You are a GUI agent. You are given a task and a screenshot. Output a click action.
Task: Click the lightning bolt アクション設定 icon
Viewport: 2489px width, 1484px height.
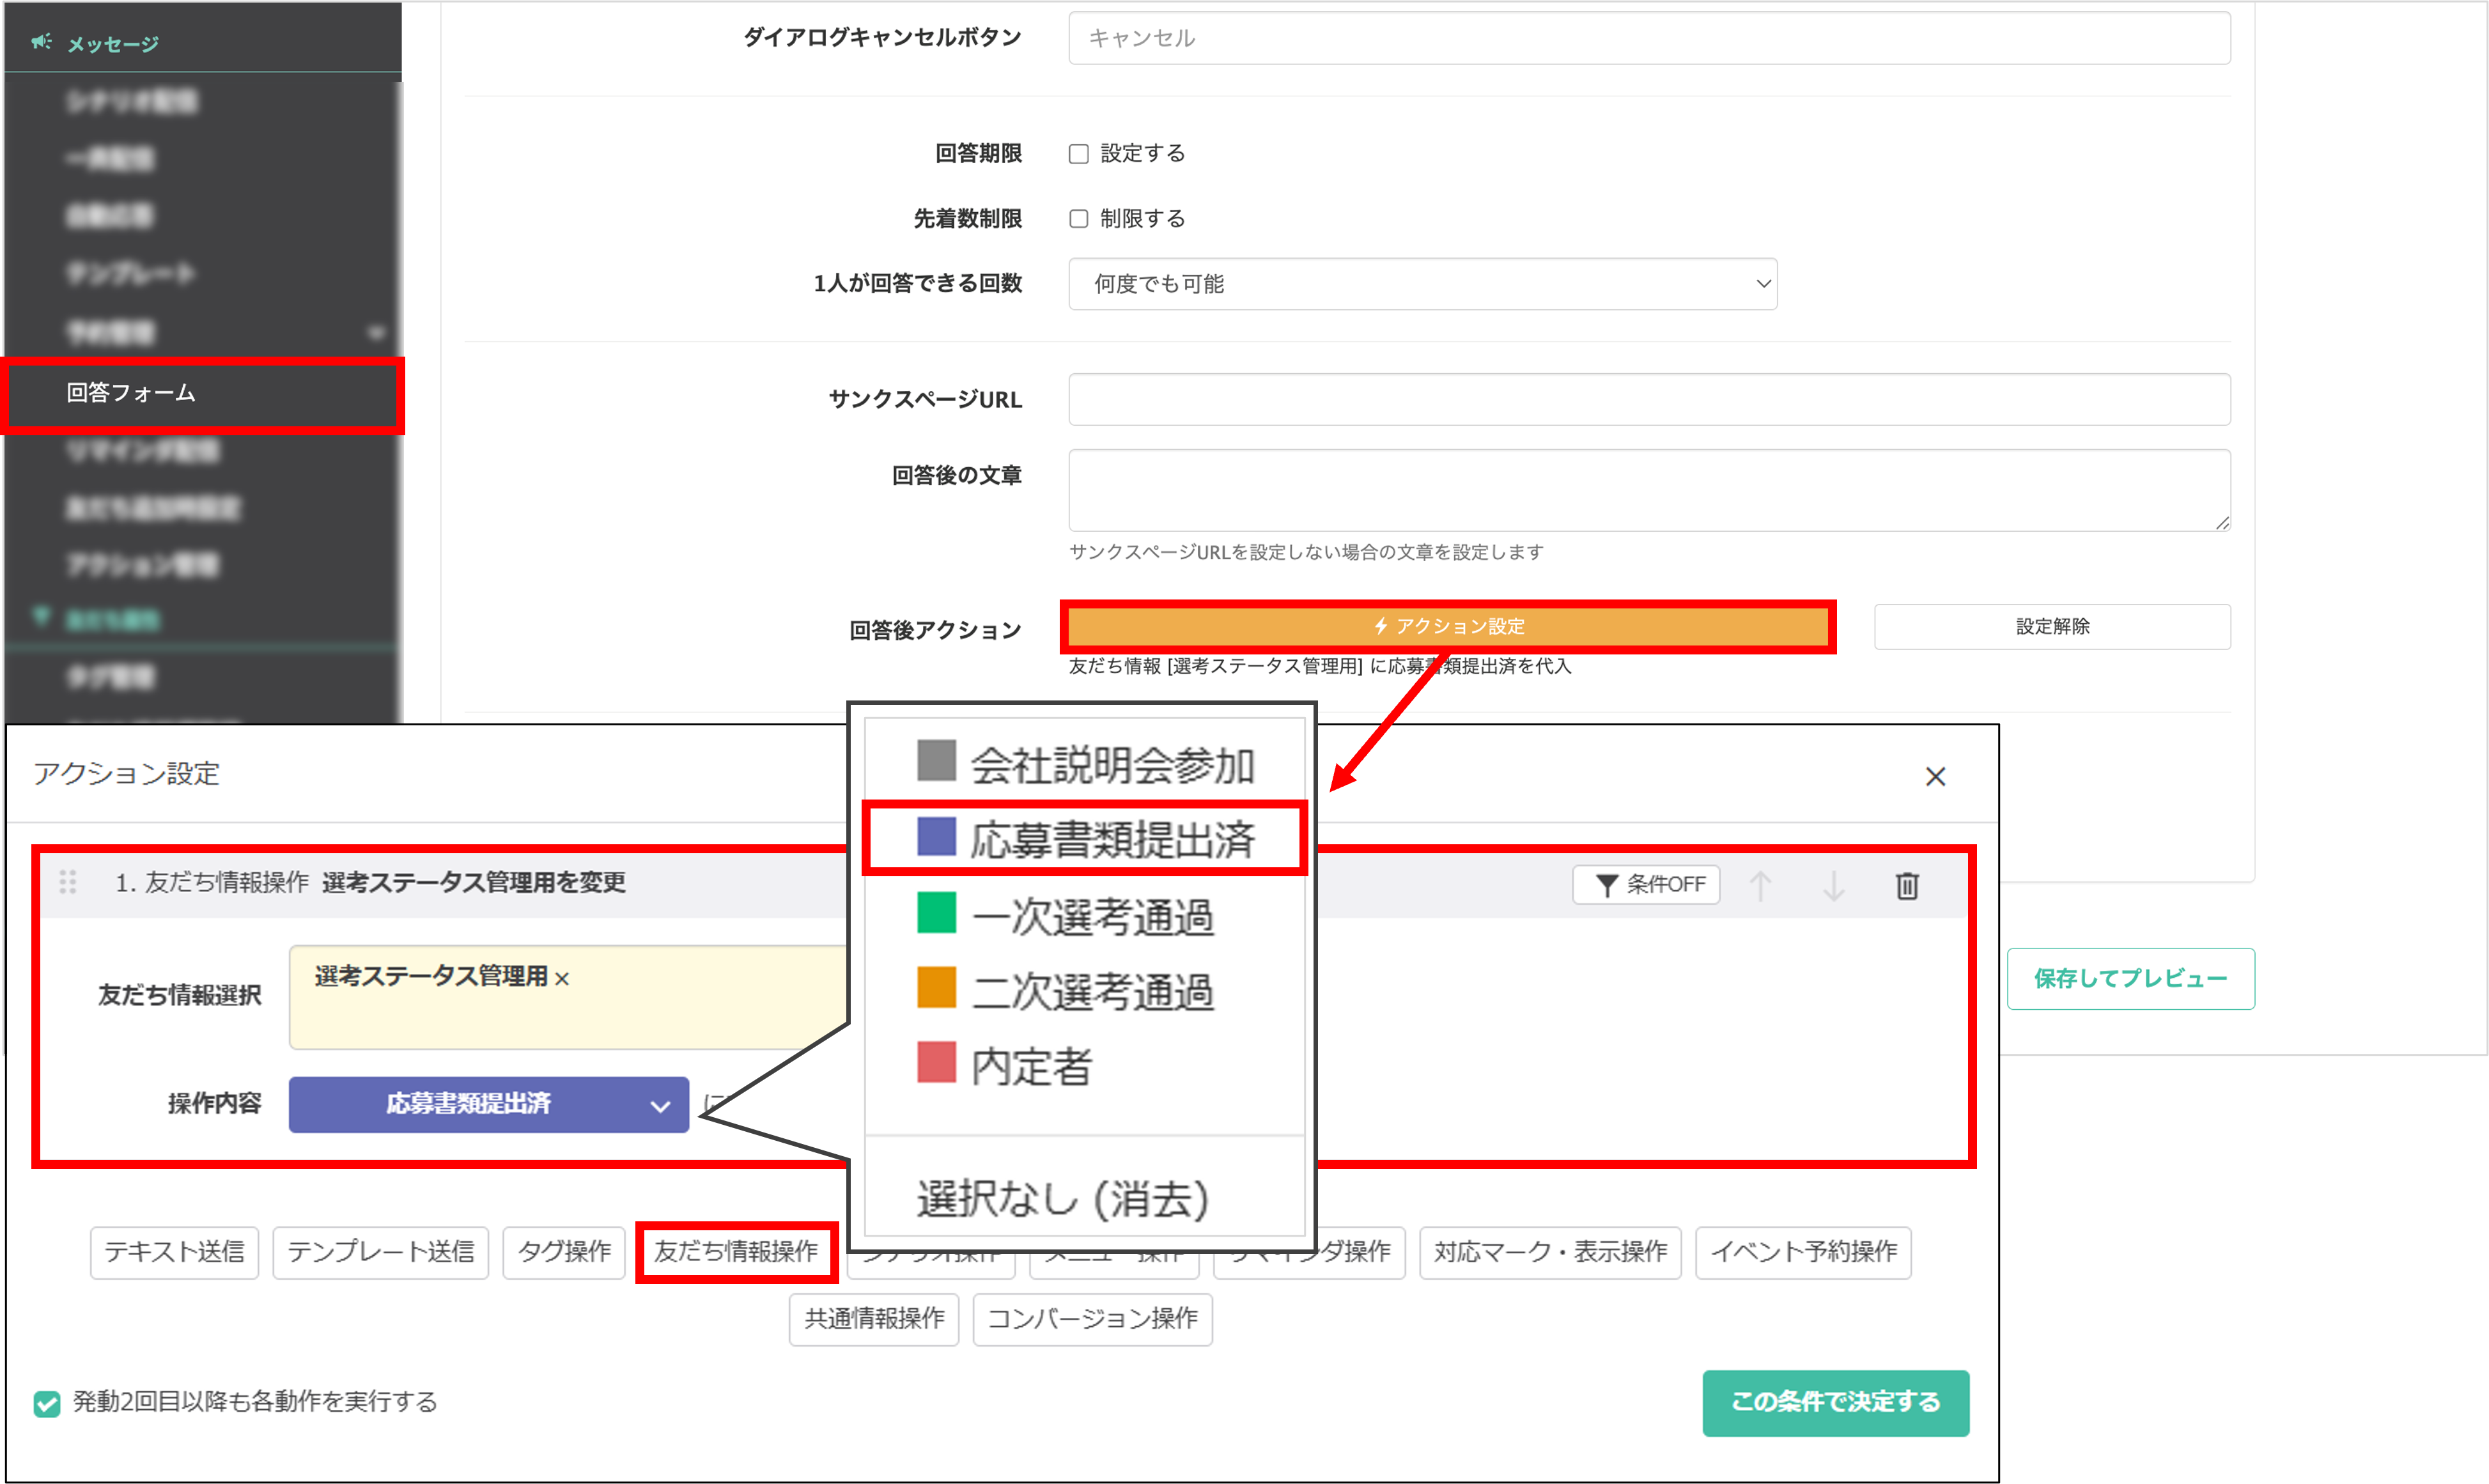pyautogui.click(x=1381, y=626)
